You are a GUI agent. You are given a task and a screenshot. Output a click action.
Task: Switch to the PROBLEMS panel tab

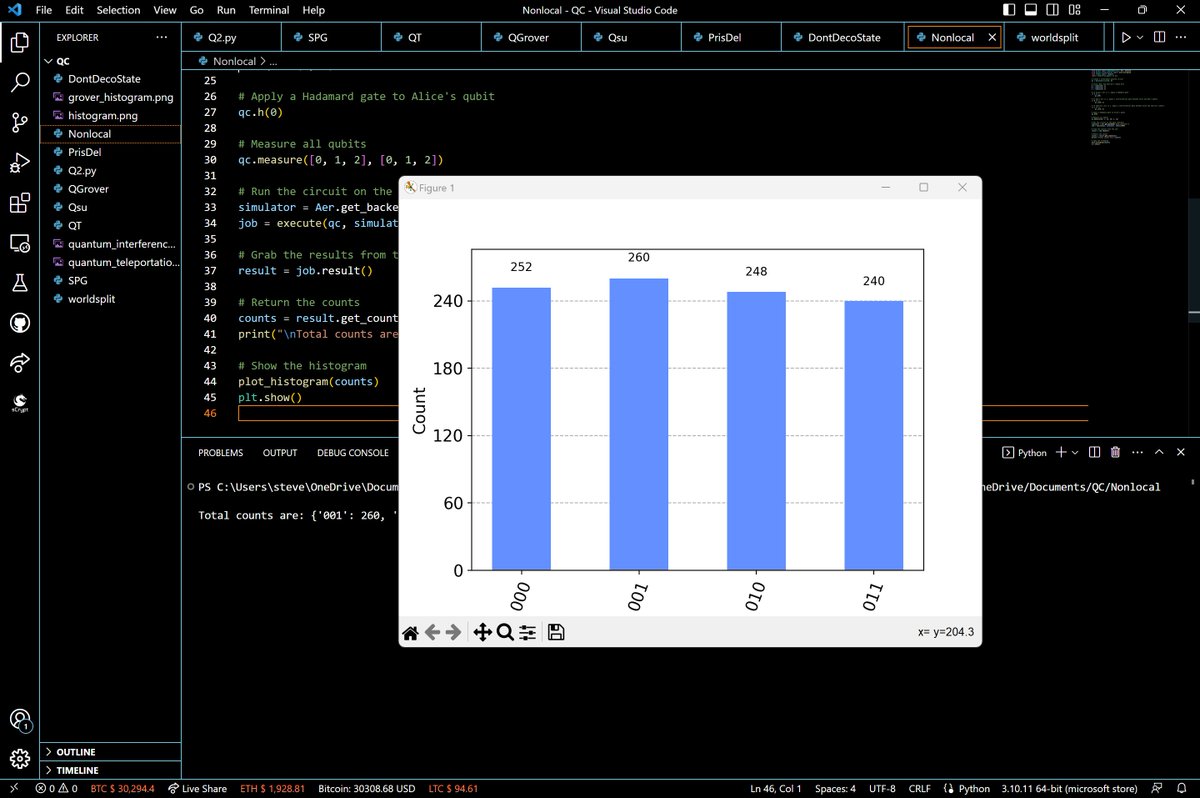pyautogui.click(x=220, y=453)
